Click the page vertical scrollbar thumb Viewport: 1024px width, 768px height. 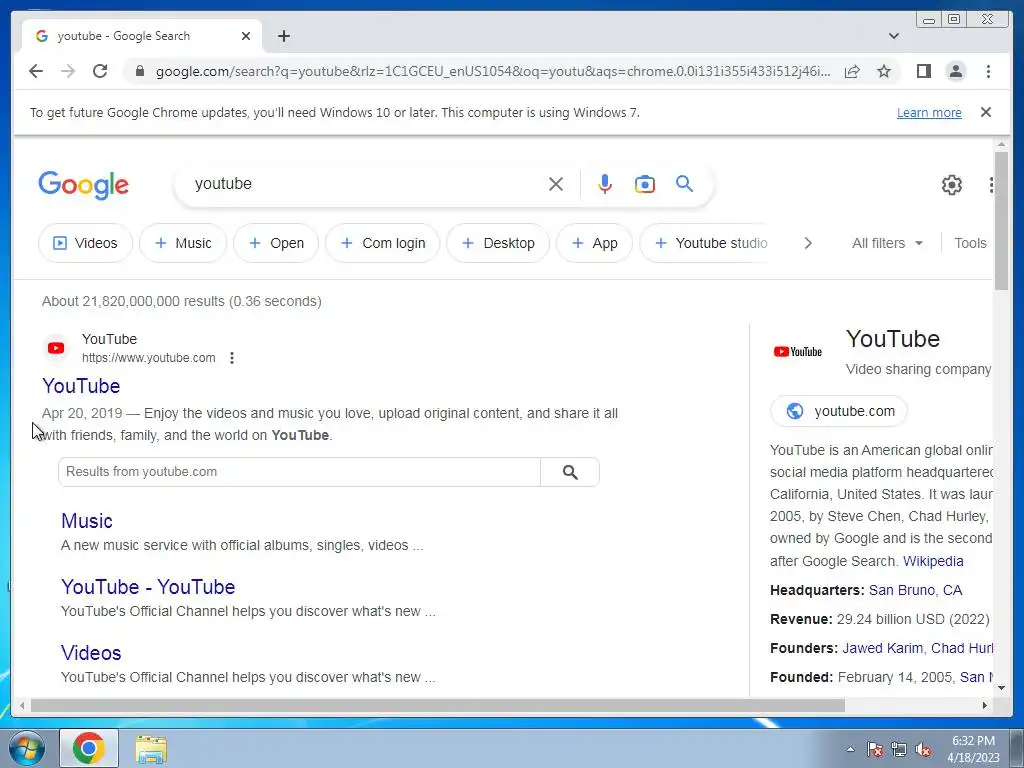coord(1001,221)
